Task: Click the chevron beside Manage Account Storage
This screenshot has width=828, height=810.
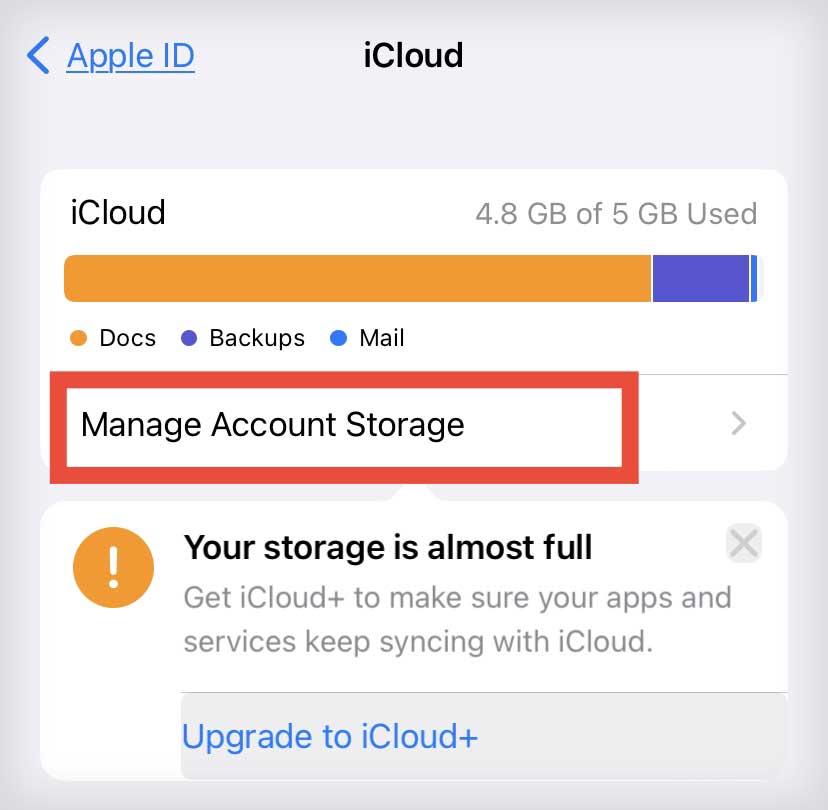Action: 739,424
